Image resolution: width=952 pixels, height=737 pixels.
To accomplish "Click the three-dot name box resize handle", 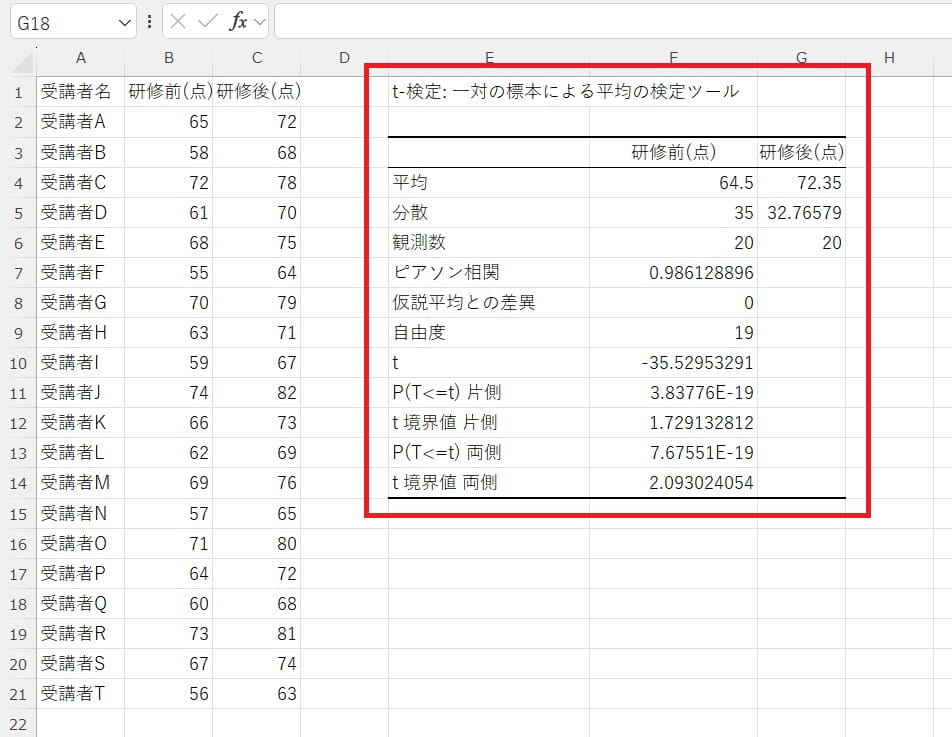I will coord(150,22).
